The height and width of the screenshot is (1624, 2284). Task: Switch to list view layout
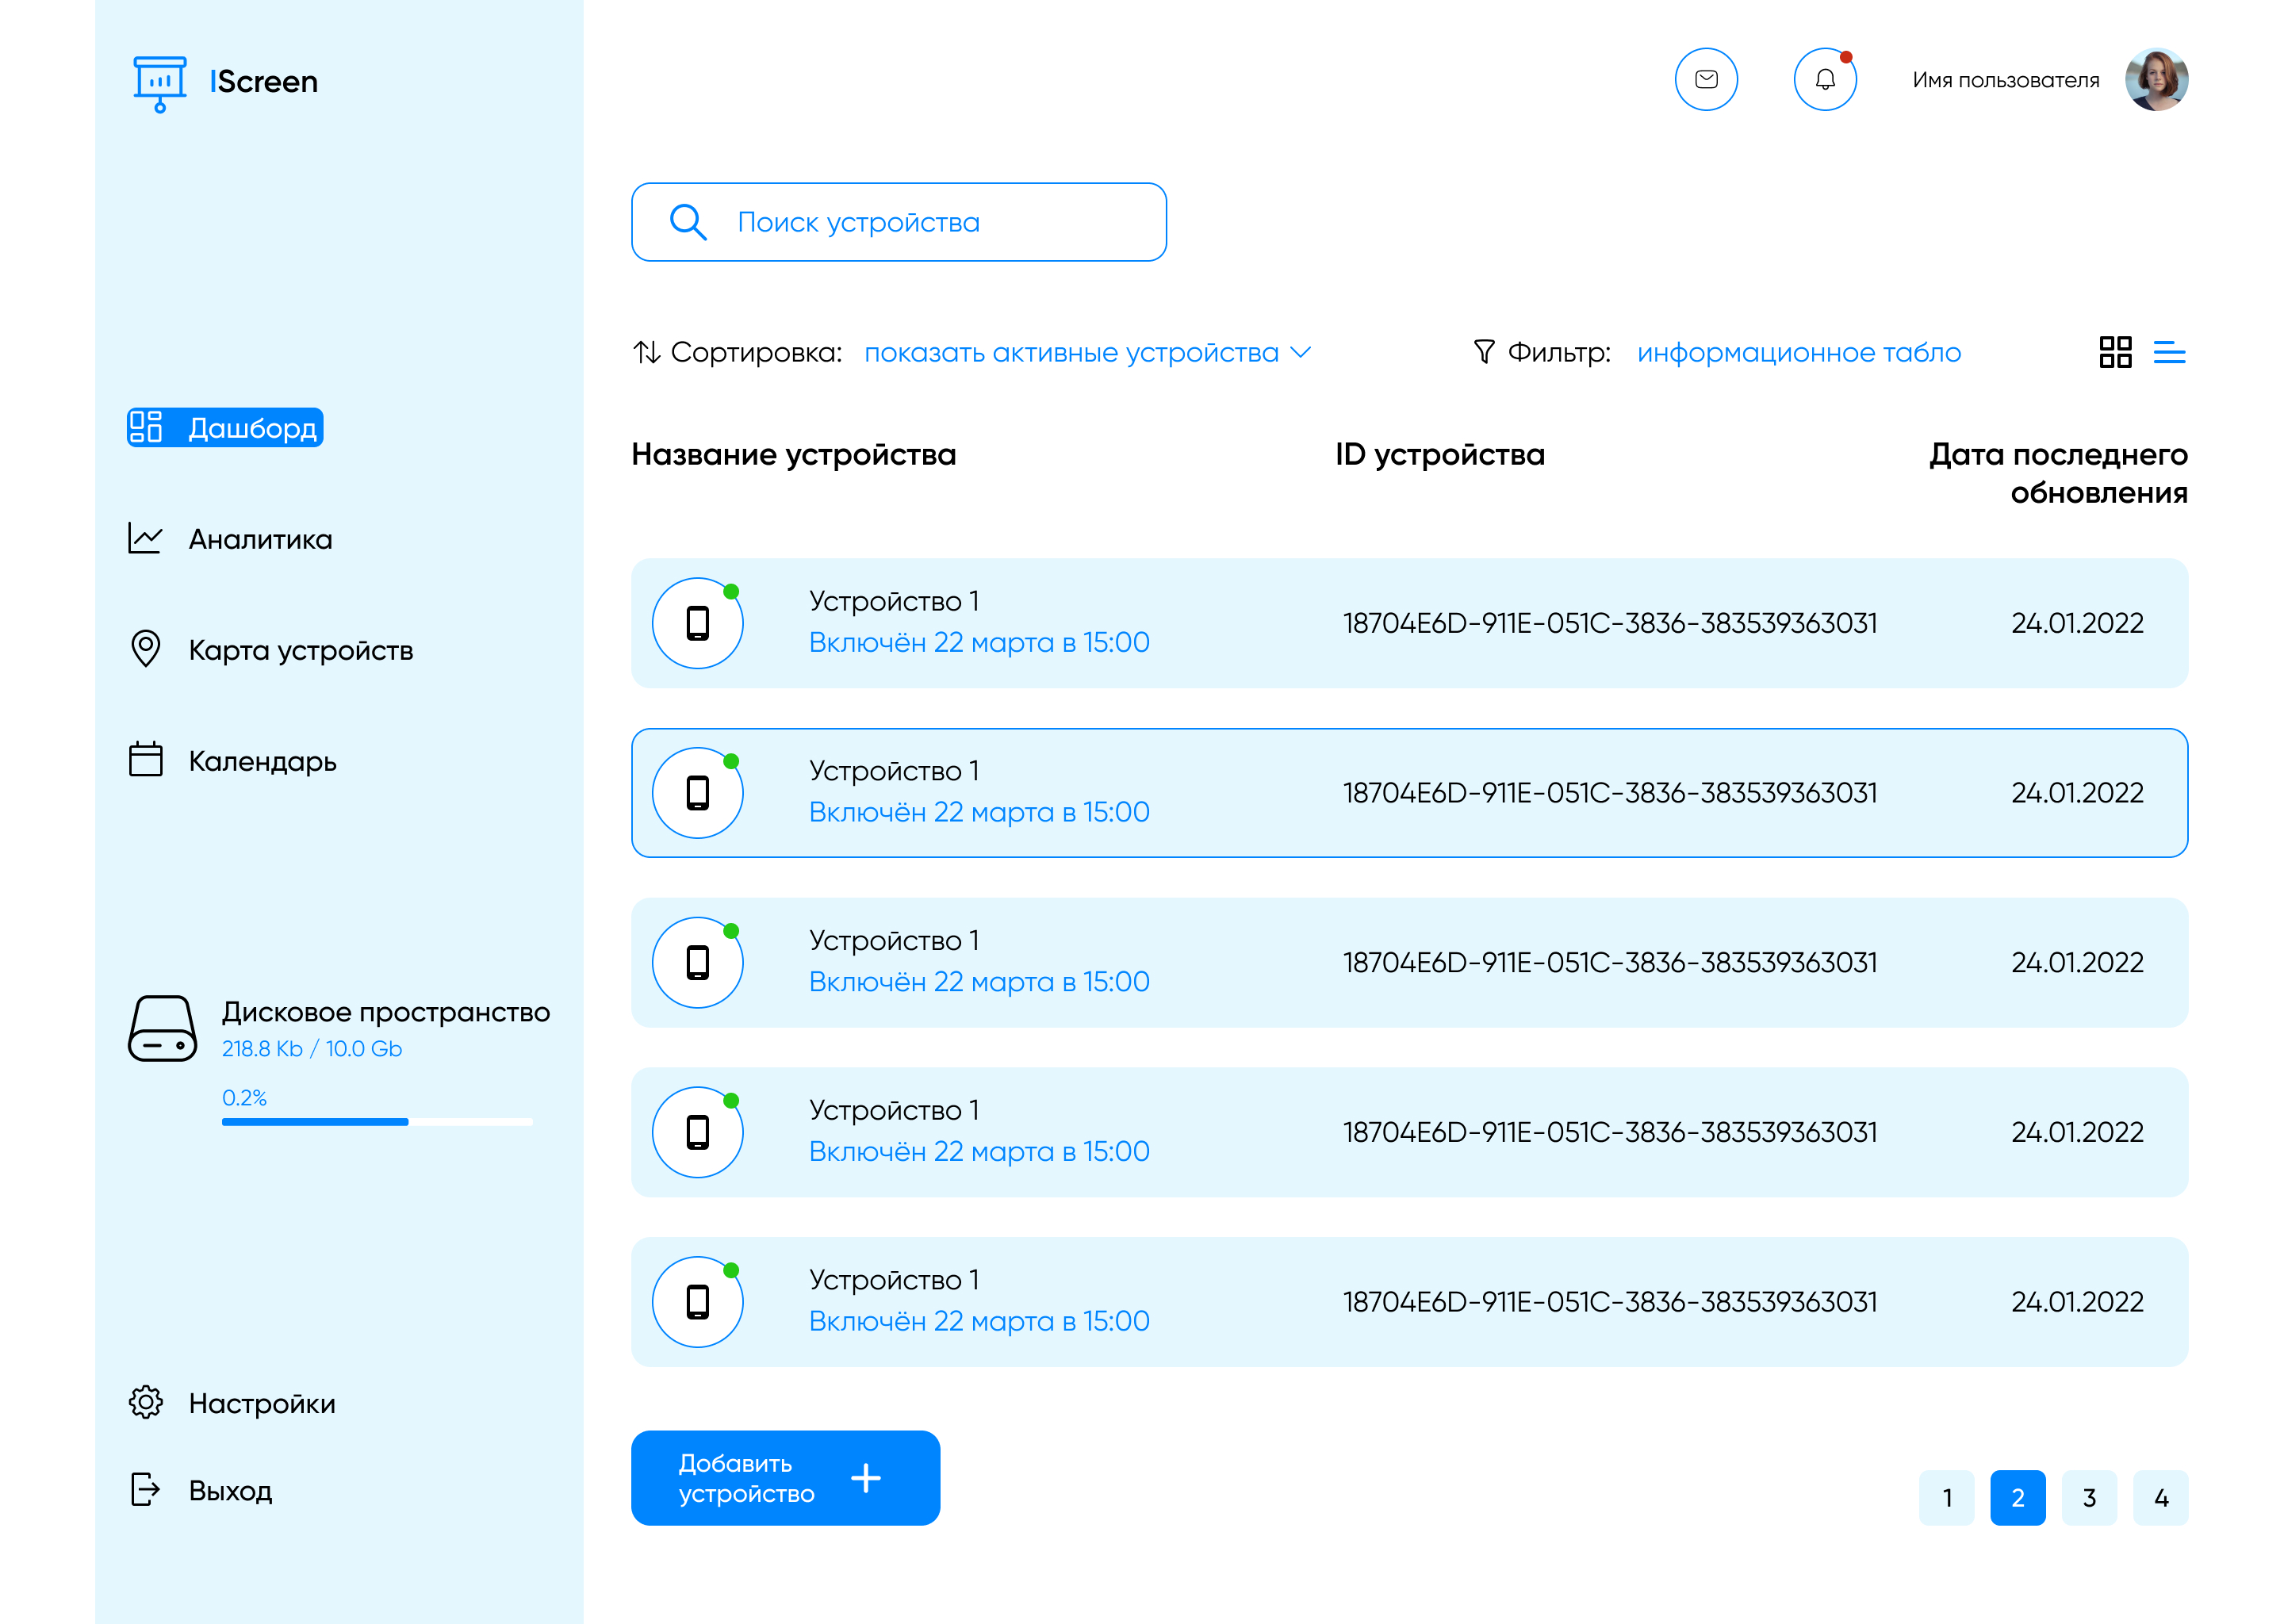[2169, 352]
